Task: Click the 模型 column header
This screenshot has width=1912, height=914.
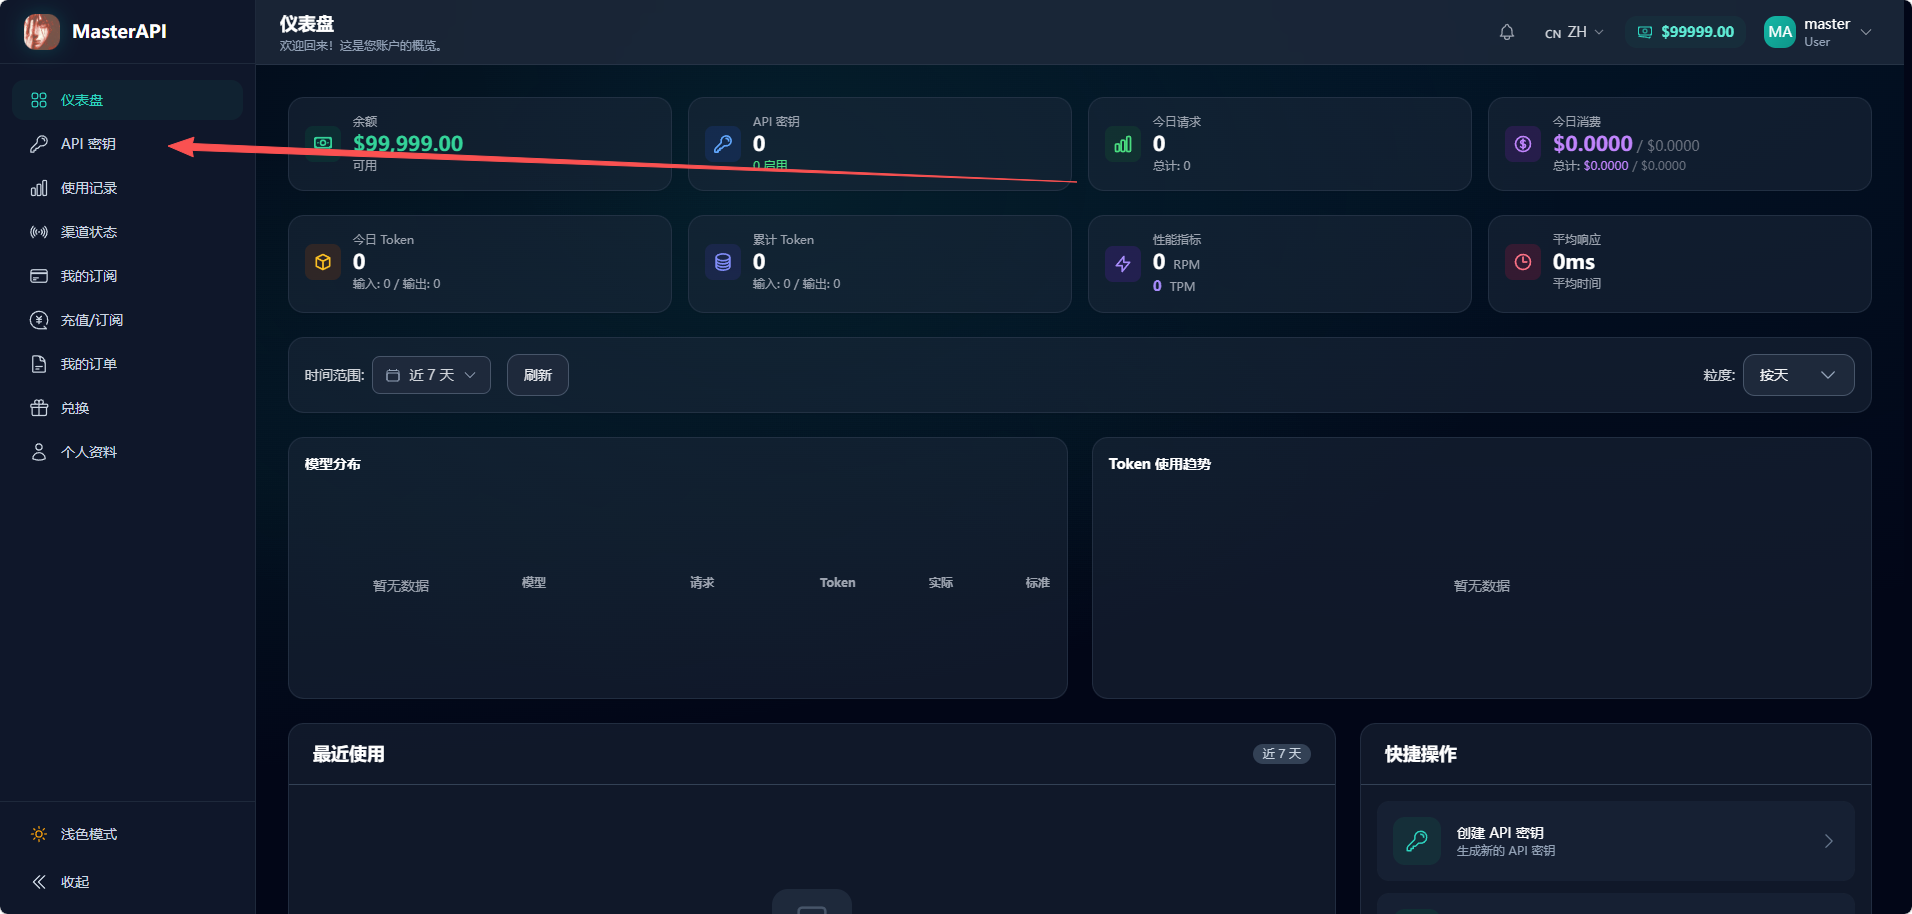Action: coord(534,583)
